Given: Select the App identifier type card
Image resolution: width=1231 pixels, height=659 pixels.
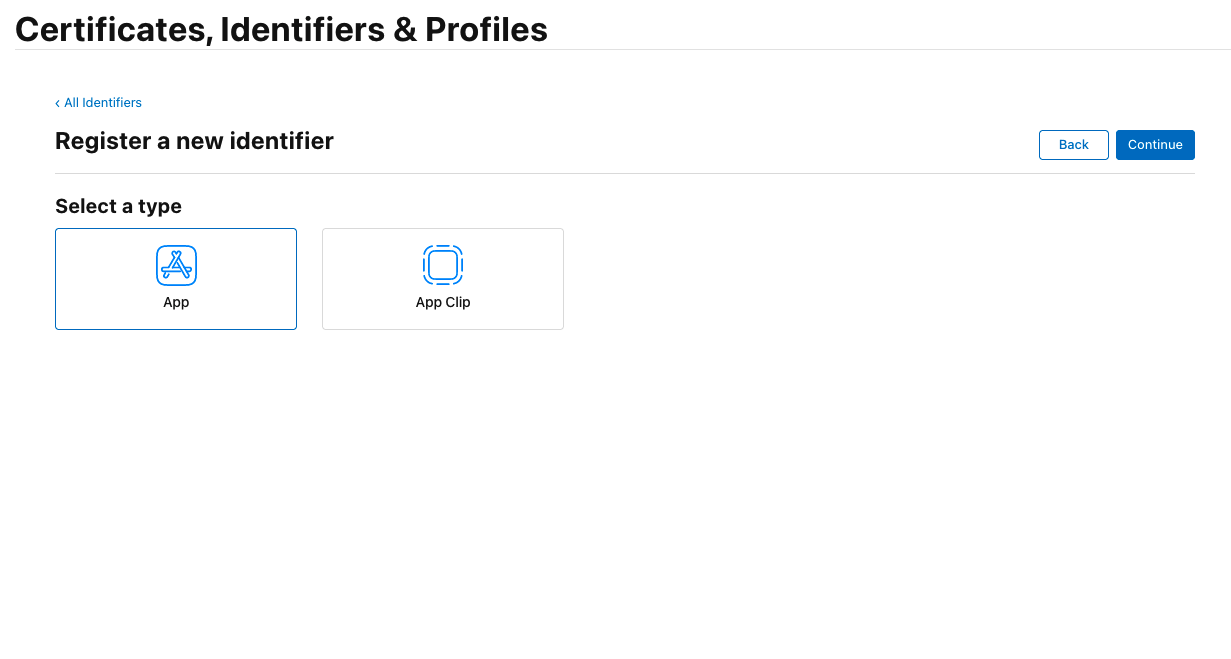Looking at the screenshot, I should click(x=176, y=278).
